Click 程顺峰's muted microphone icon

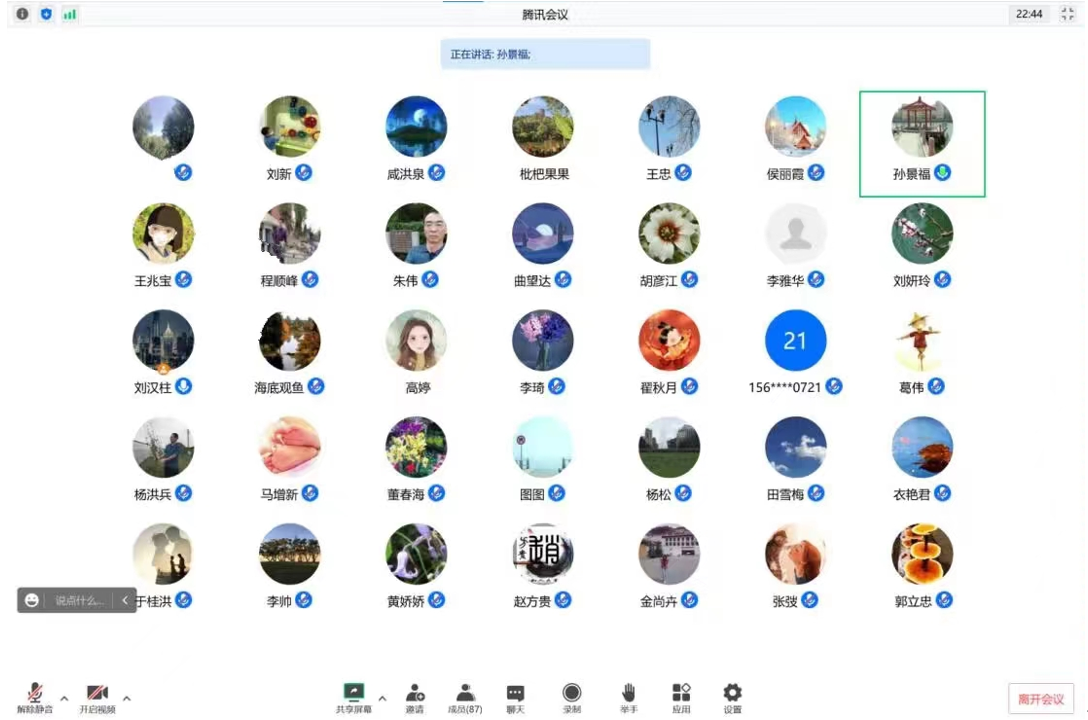coord(310,280)
